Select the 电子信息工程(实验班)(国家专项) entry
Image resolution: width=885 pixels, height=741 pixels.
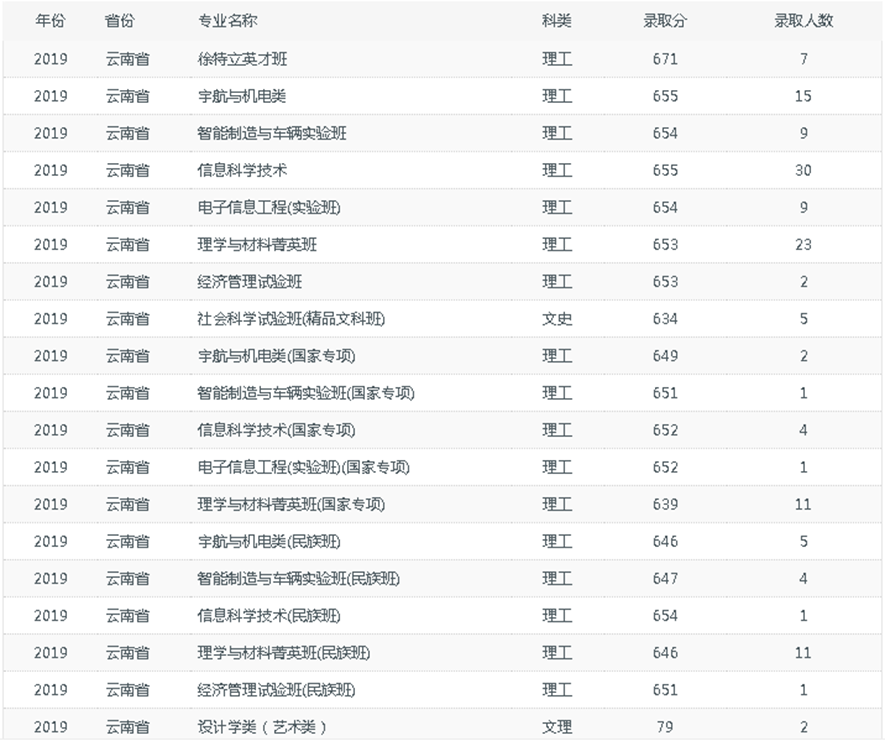304,467
